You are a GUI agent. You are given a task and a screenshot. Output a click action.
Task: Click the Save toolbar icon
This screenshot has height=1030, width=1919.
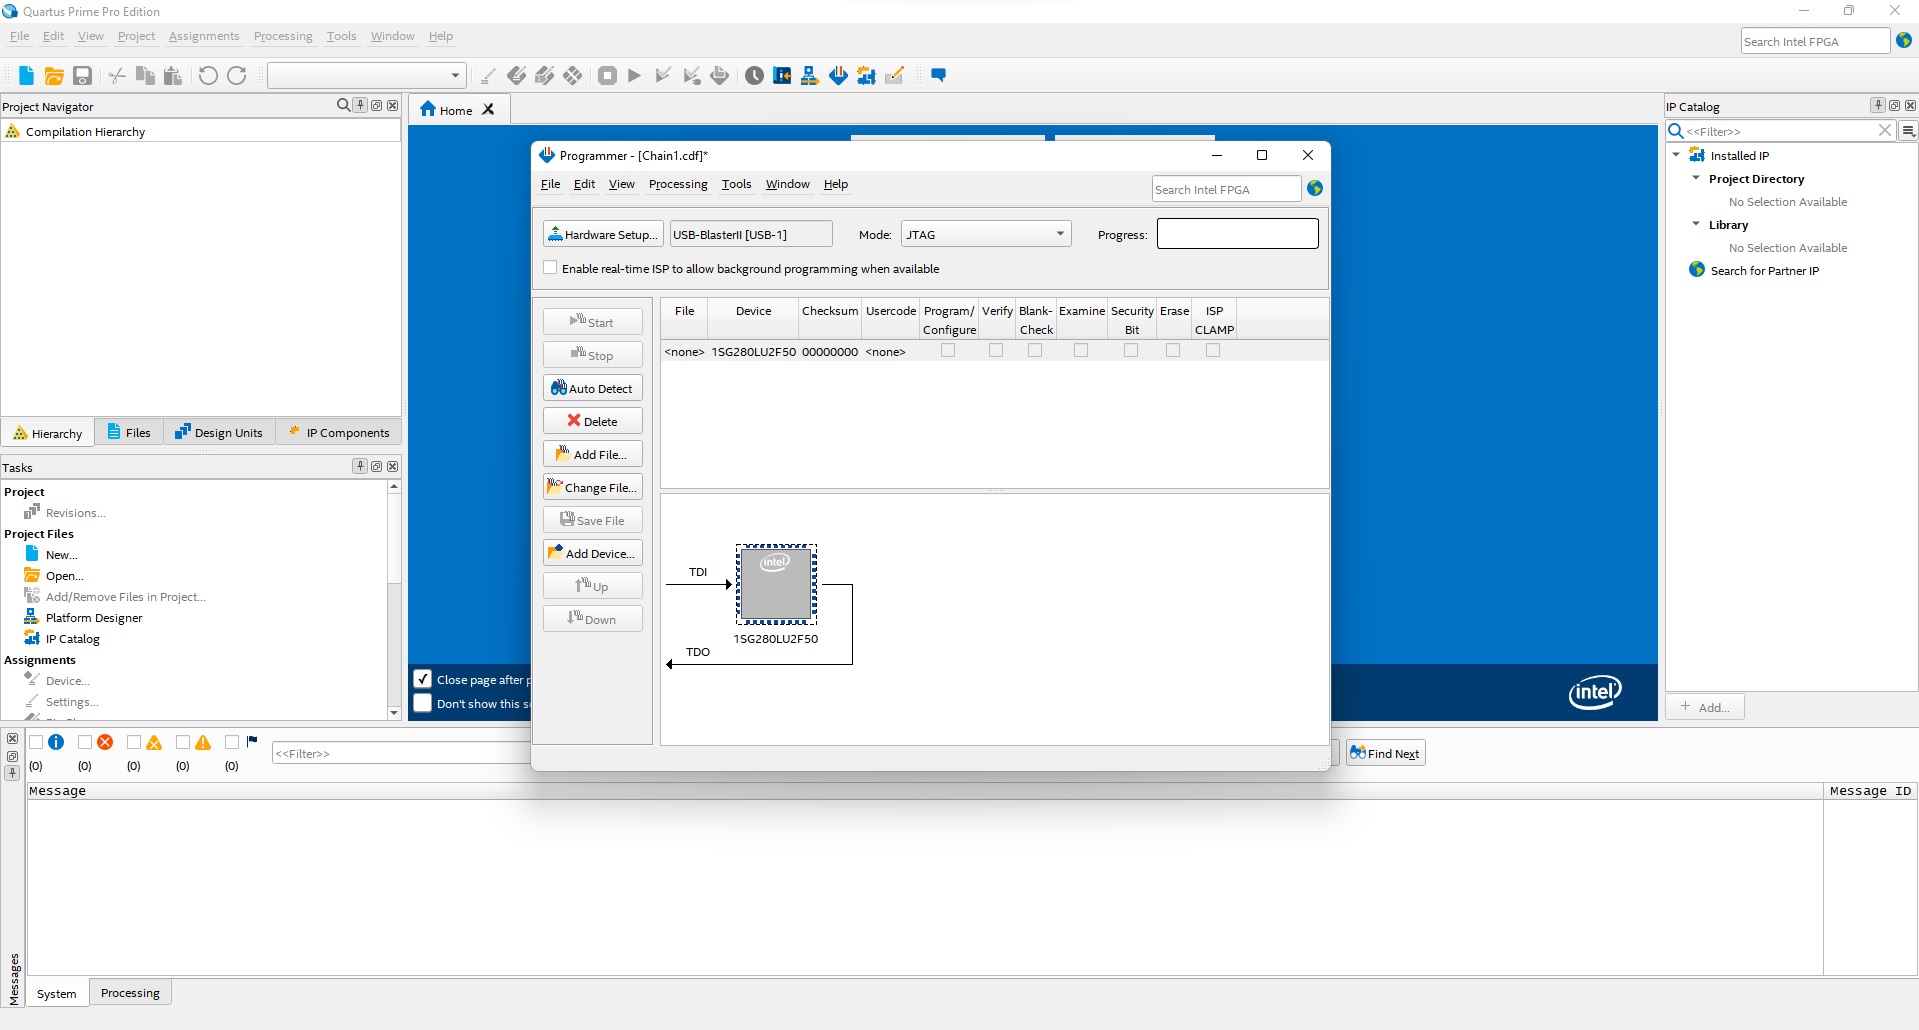(83, 75)
